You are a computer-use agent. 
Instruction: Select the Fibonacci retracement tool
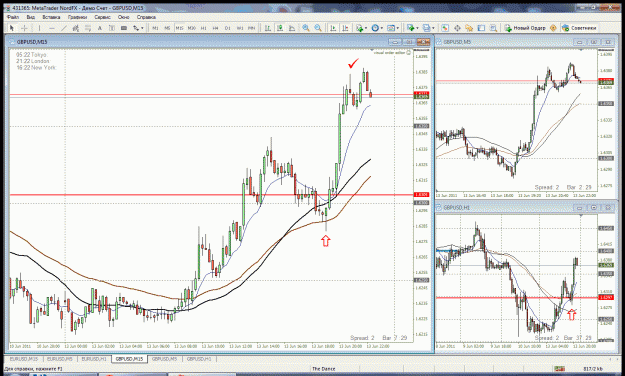88,28
